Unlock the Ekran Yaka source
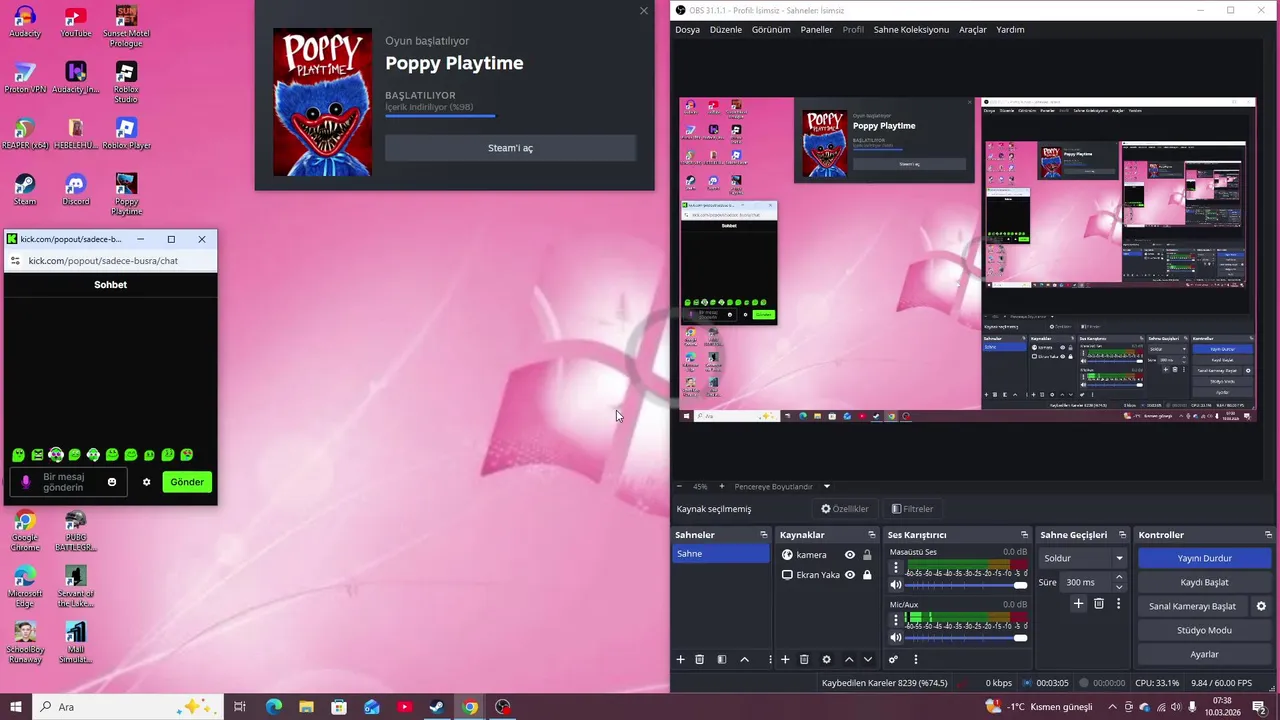 click(x=867, y=575)
